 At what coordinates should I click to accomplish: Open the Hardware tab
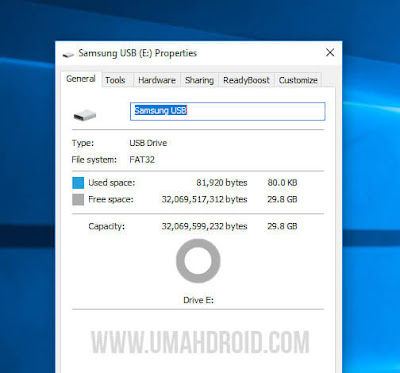(x=157, y=80)
